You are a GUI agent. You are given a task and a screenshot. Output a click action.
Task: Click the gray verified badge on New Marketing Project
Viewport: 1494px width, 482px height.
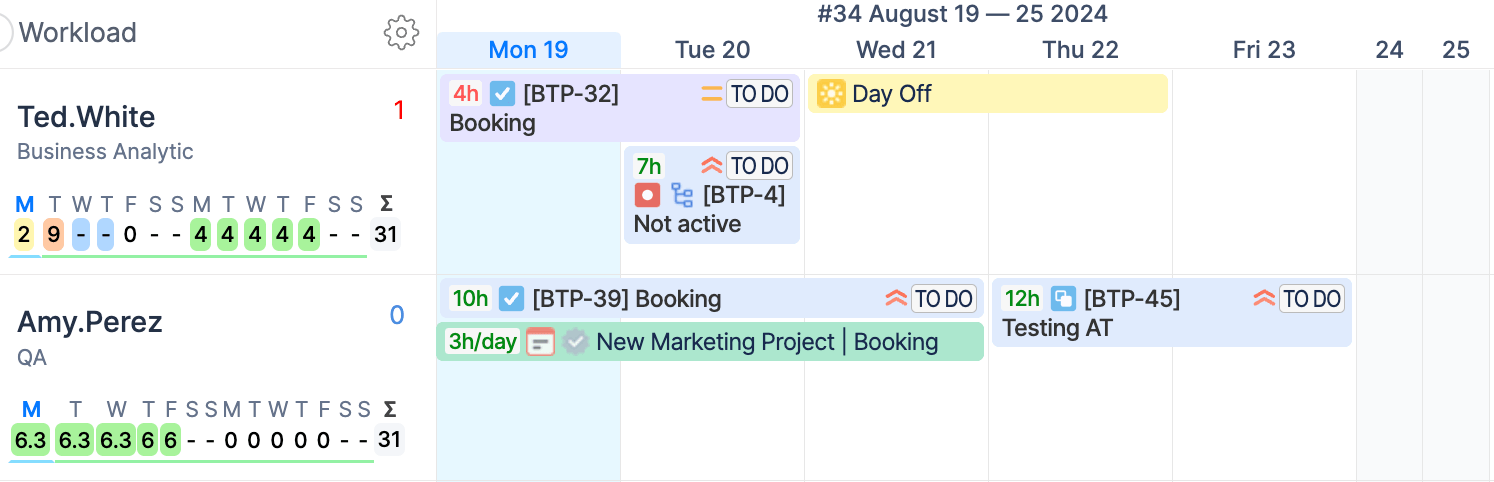pyautogui.click(x=575, y=342)
